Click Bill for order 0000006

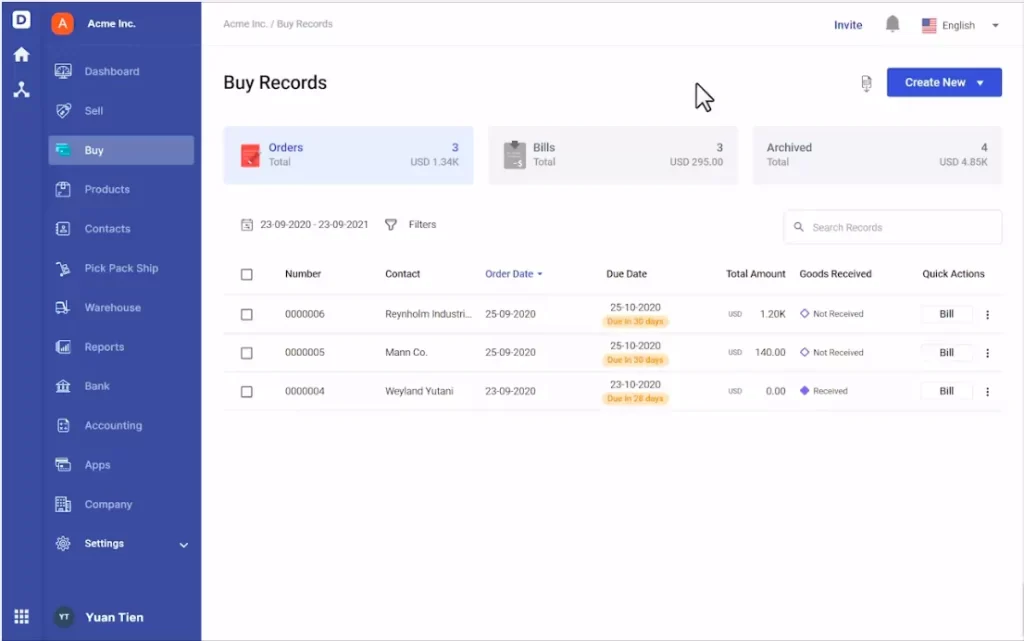946,314
